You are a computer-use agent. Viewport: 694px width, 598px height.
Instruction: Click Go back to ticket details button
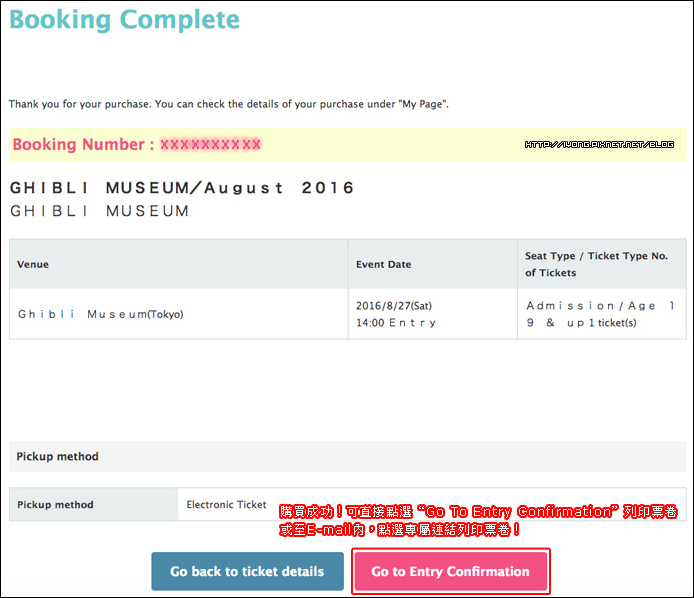point(247,571)
